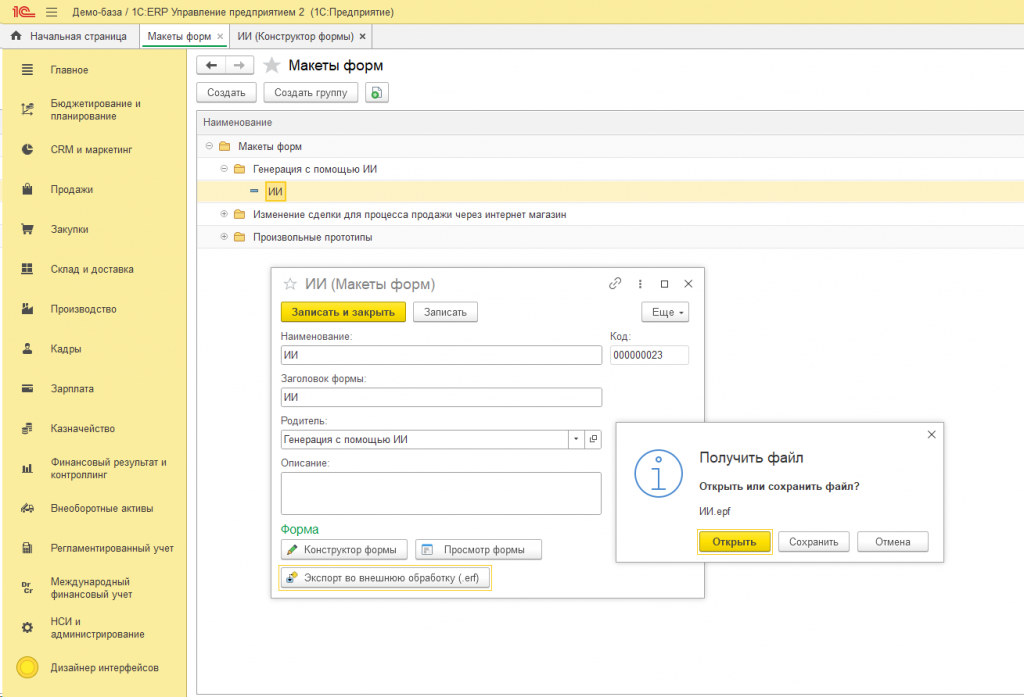Image resolution: width=1024 pixels, height=697 pixels.
Task: Click Экспорт во внешнюю обработку (.erf)
Action: pos(385,578)
